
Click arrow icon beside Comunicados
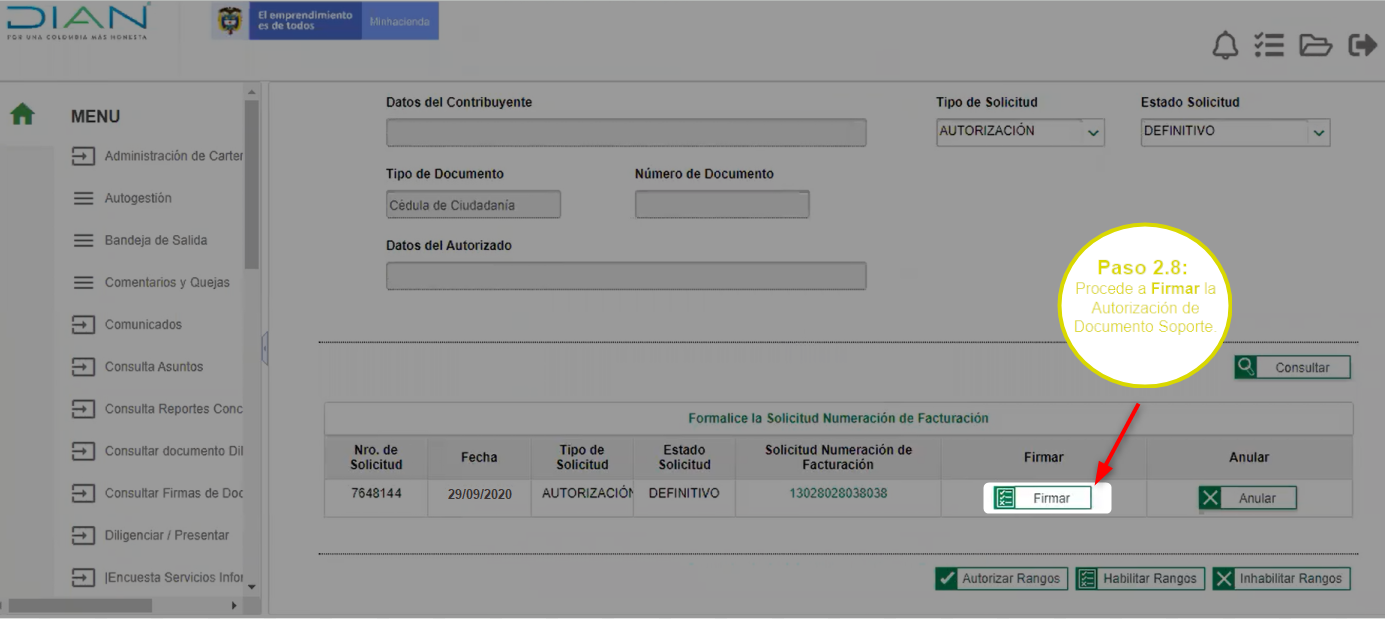[83, 325]
